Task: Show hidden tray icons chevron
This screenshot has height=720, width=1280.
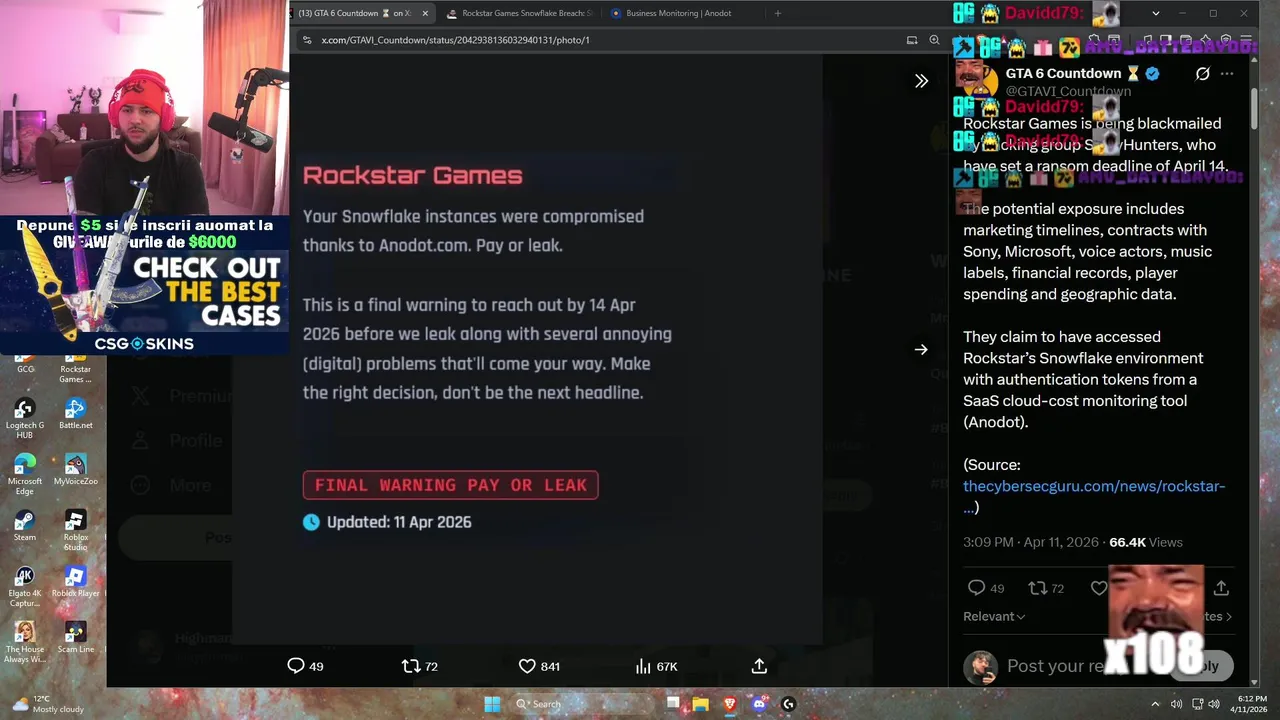Action: (x=1155, y=704)
